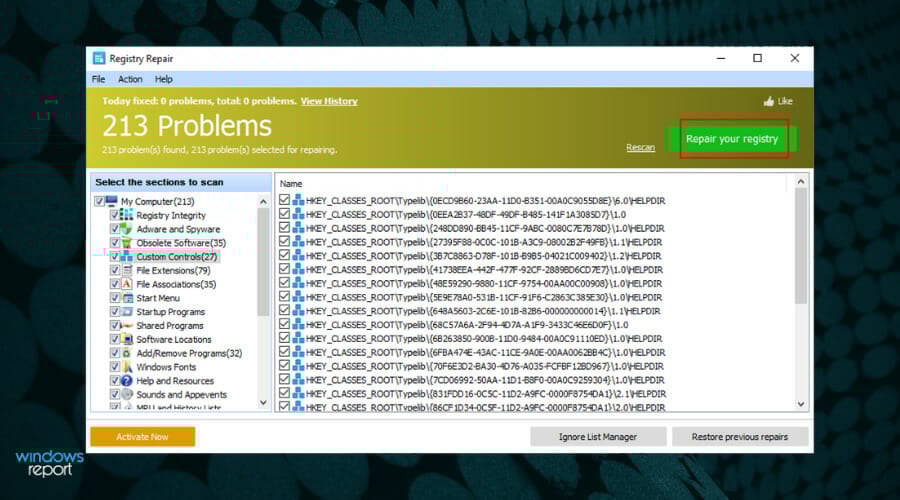Select the File Associations(35) section
This screenshot has height=500, width=900.
click(176, 284)
